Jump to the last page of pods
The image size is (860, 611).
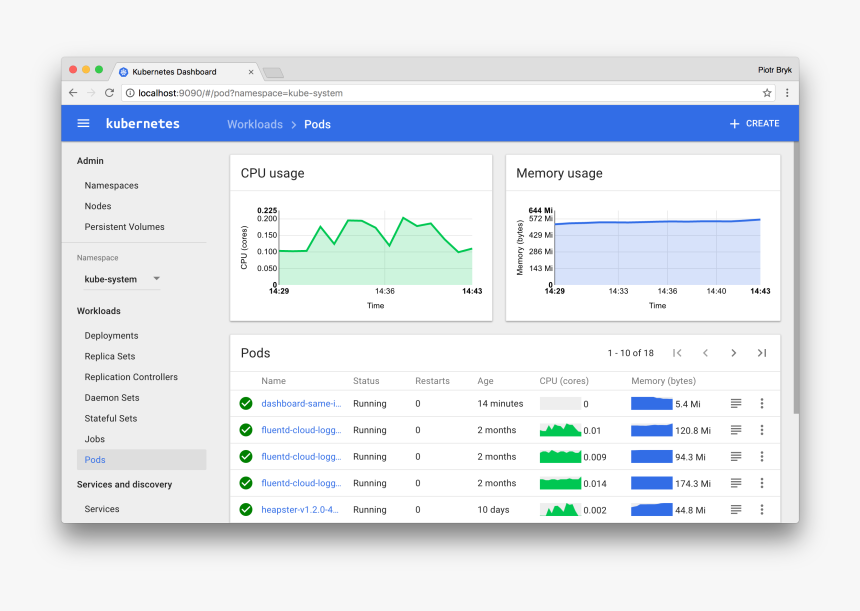(761, 353)
